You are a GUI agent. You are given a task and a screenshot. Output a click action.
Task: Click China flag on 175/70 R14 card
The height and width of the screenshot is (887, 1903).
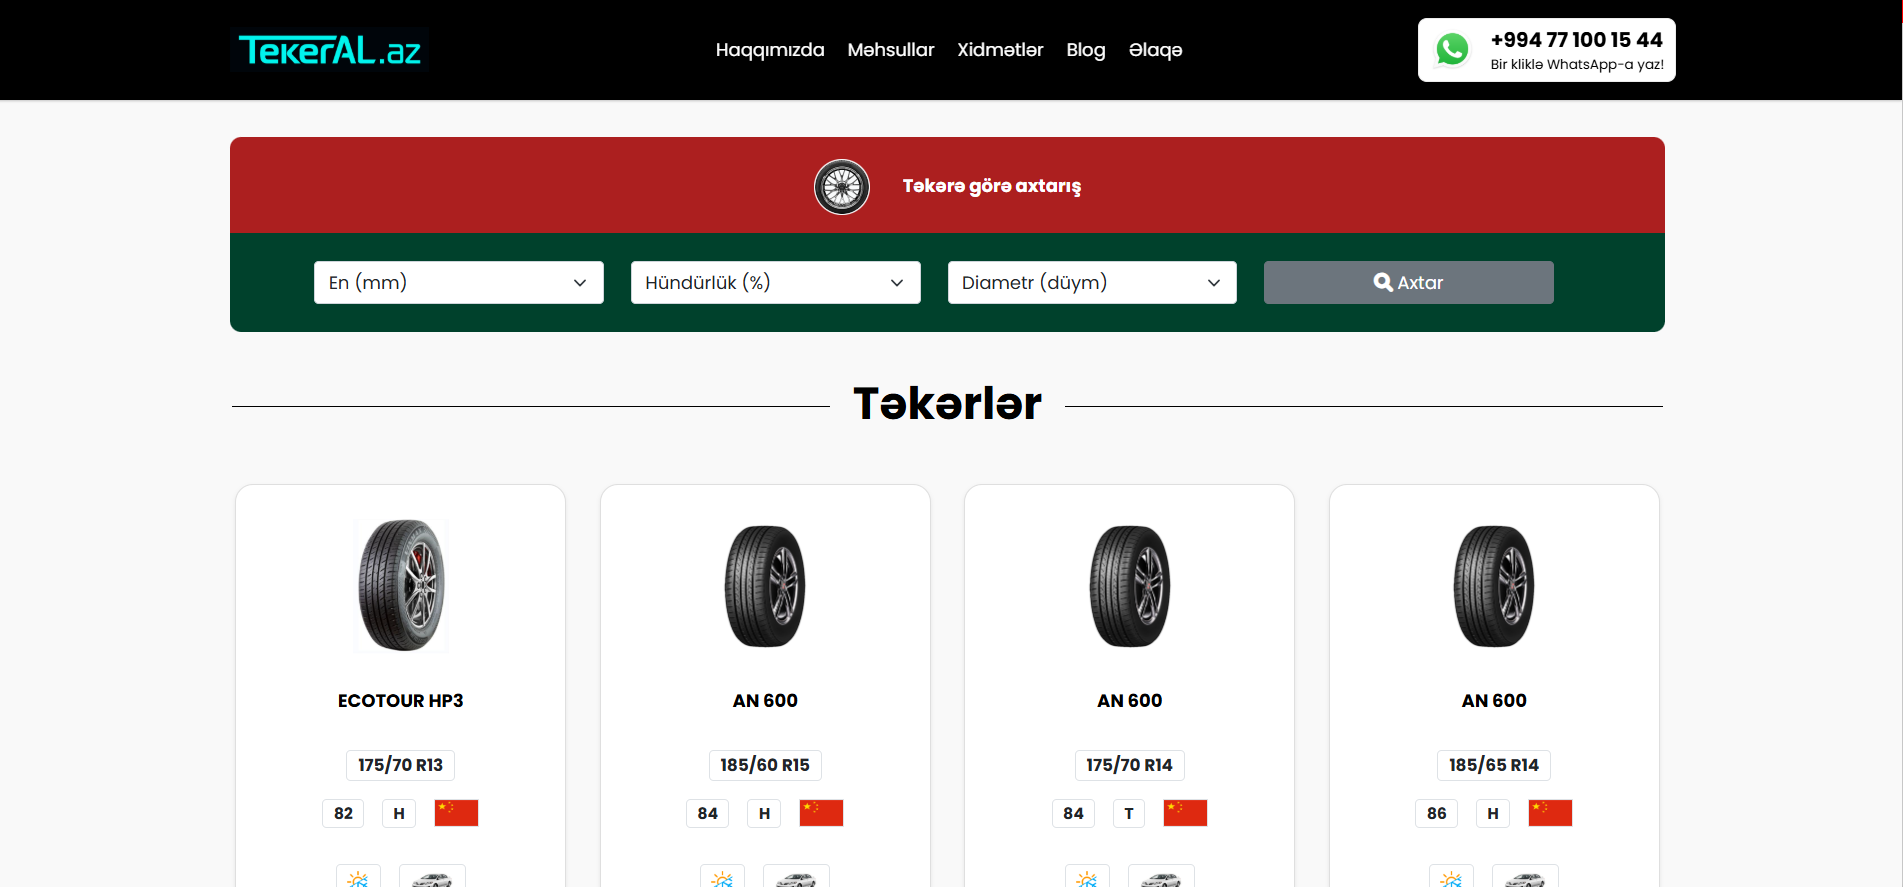[1185, 813]
